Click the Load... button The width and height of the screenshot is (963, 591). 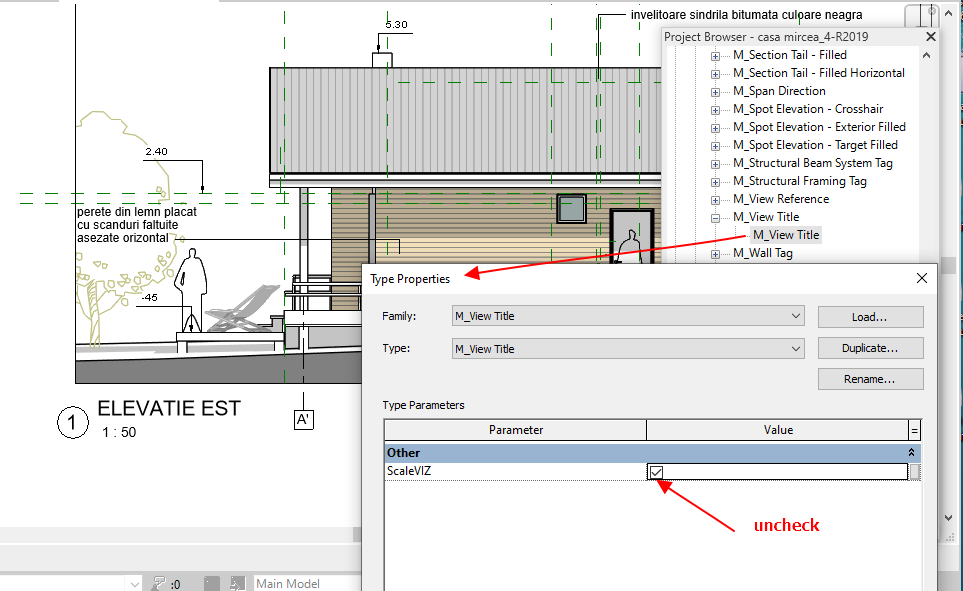(870, 317)
